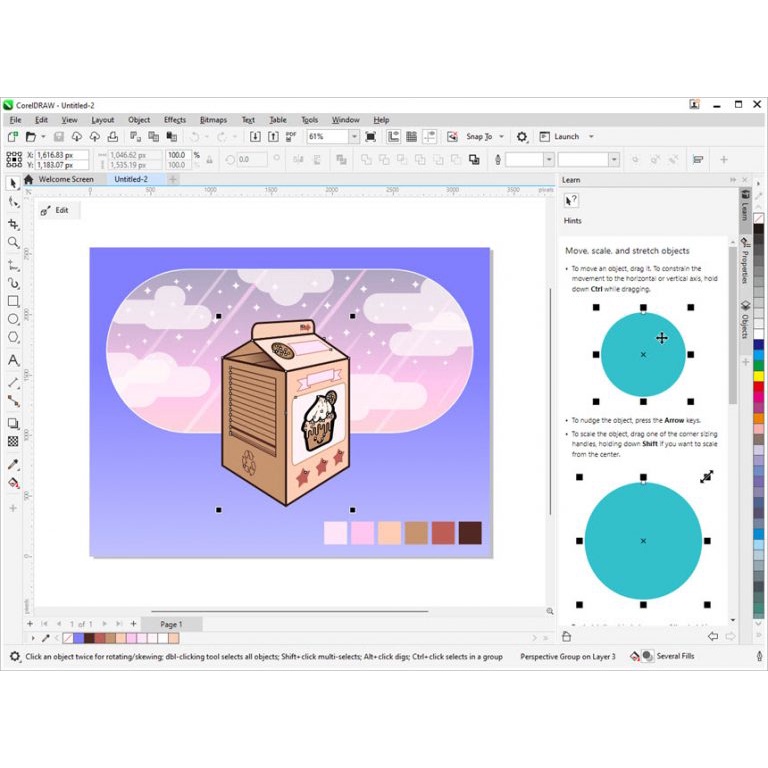Viewport: 768px width, 768px height.
Task: Pick the red swatch in color palette
Action: point(759,375)
